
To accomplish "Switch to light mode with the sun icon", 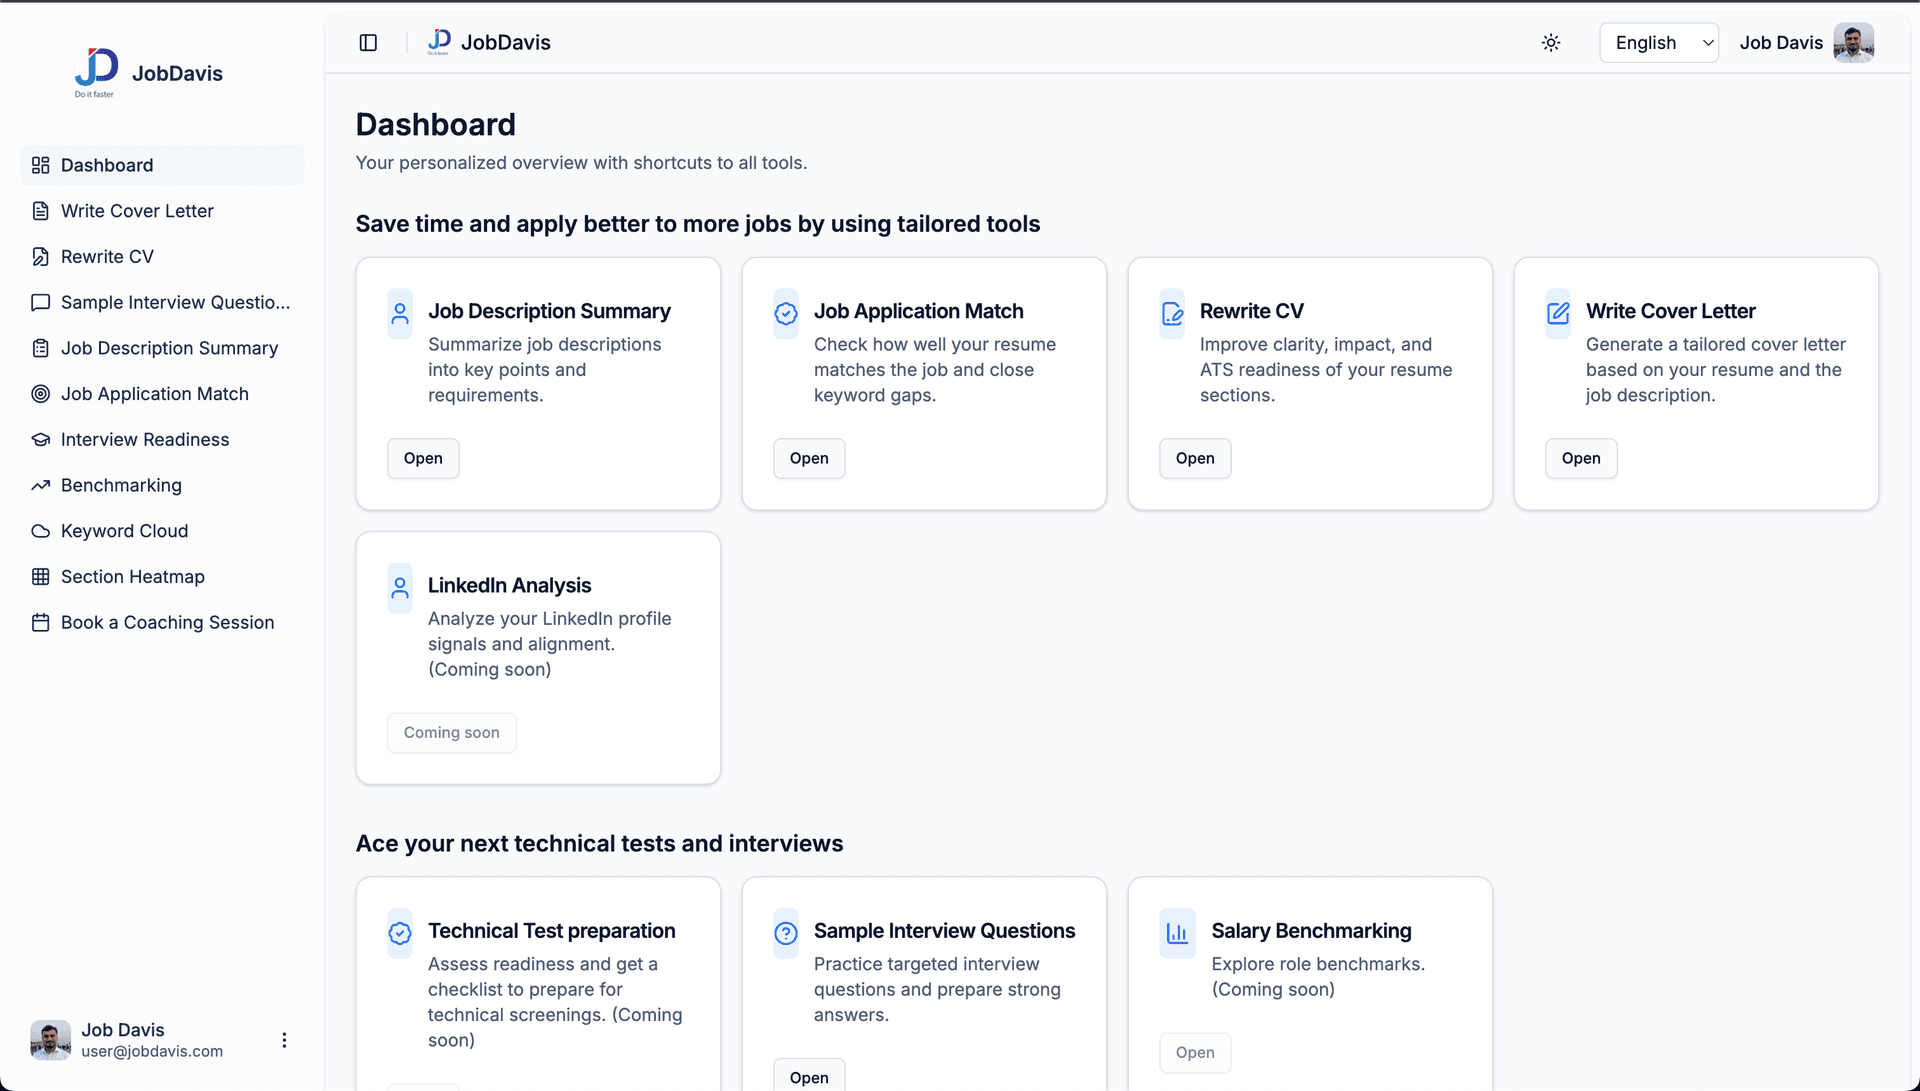I will point(1551,42).
